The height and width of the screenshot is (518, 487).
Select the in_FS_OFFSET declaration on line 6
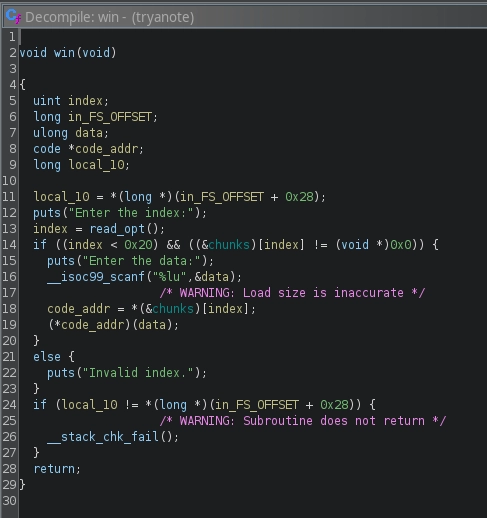point(110,117)
